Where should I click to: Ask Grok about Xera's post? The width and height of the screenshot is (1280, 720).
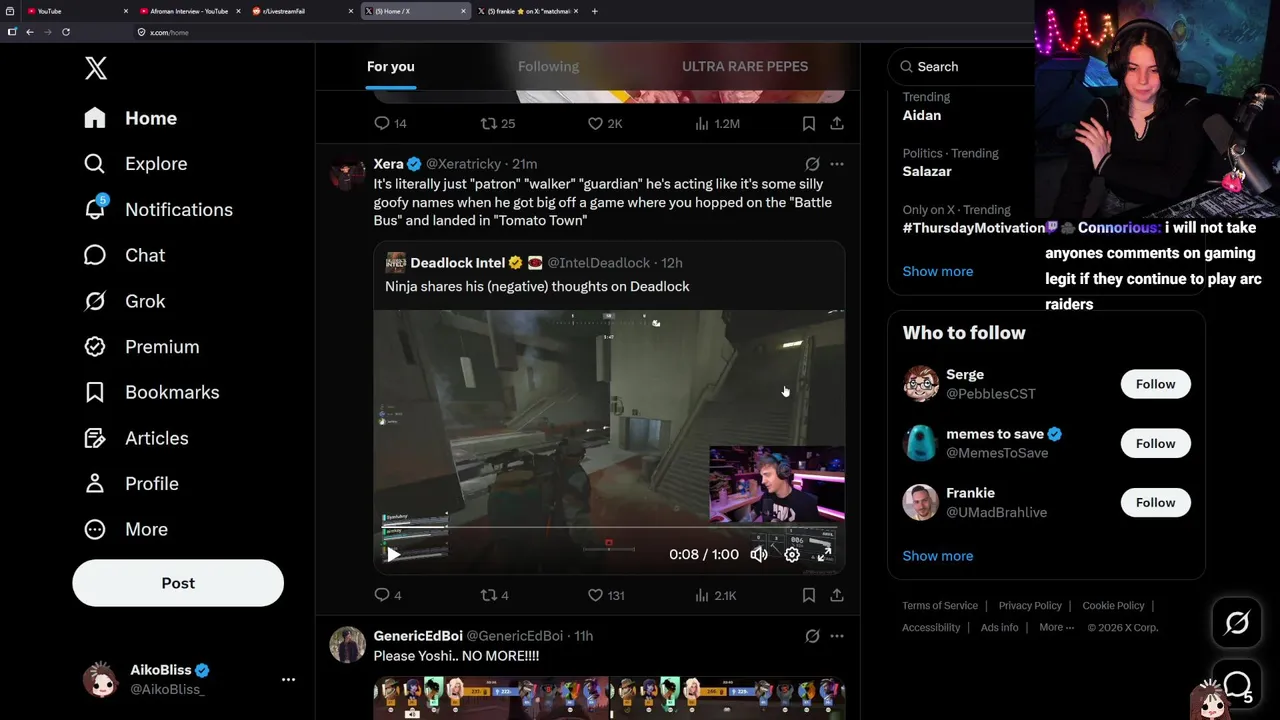[812, 163]
